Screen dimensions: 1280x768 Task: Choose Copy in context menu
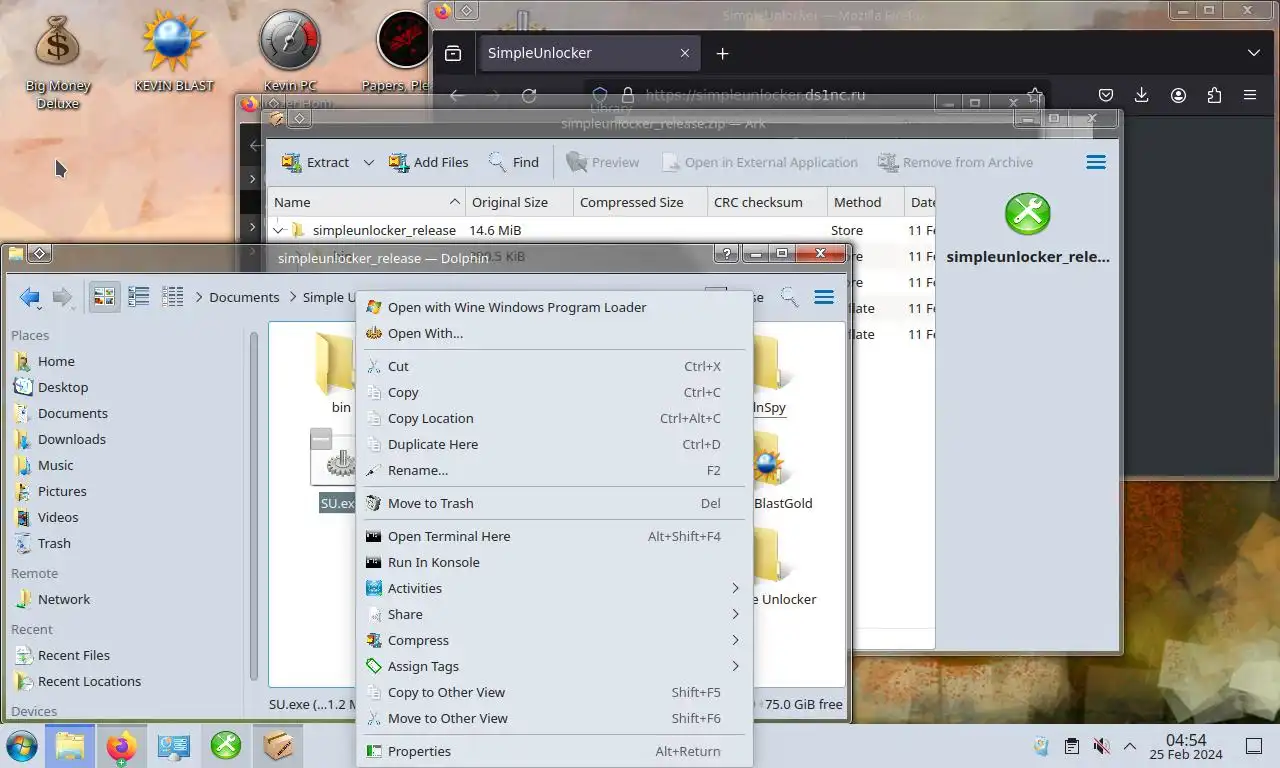[x=554, y=392]
